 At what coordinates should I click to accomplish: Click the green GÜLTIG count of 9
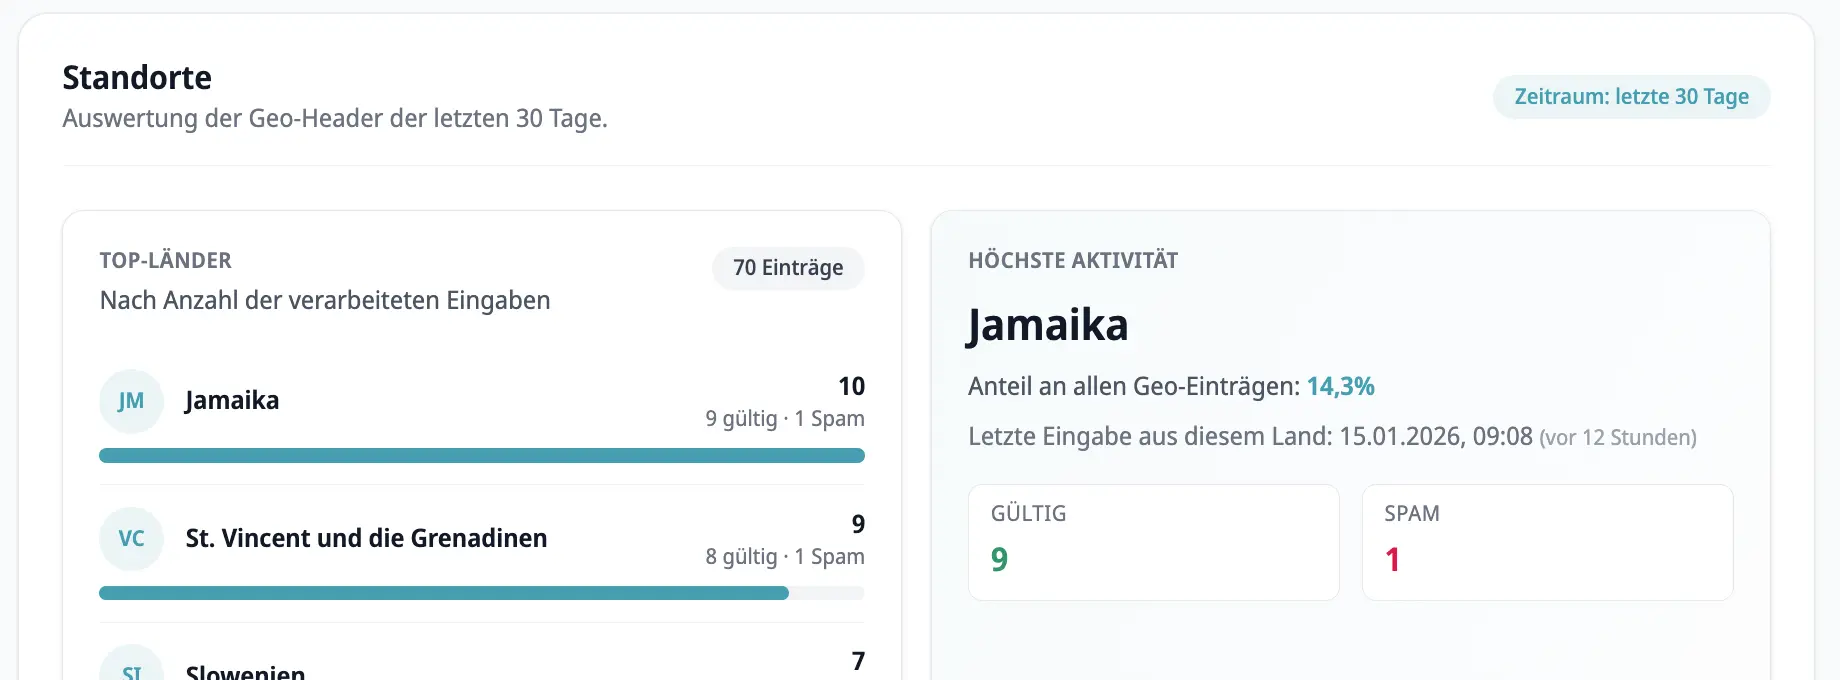[x=1000, y=559]
